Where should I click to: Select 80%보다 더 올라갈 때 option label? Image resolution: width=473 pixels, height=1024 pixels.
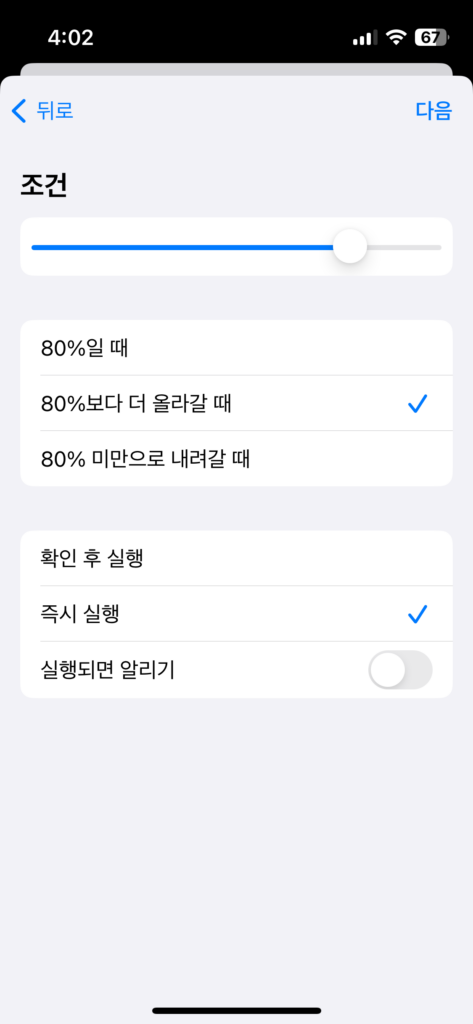coord(136,404)
